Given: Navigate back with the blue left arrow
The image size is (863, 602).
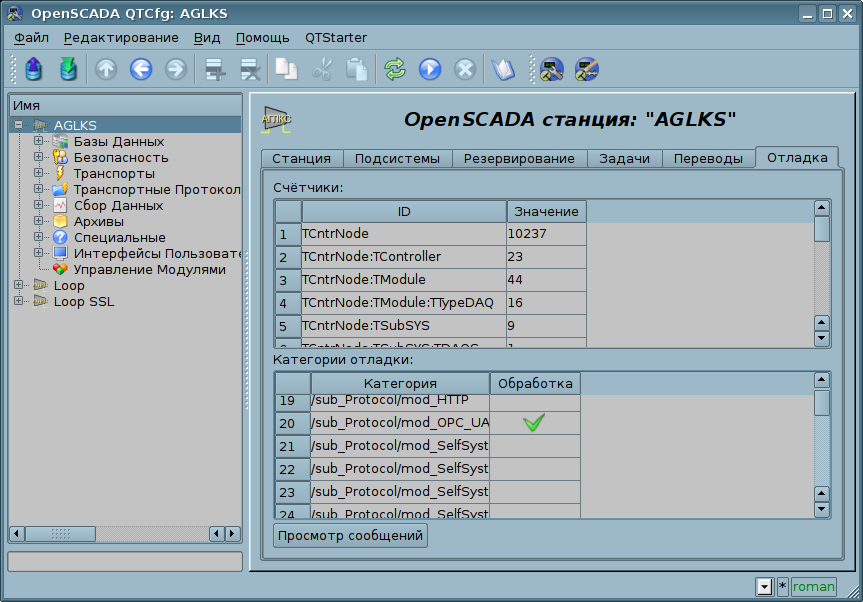Looking at the screenshot, I should click(x=141, y=70).
